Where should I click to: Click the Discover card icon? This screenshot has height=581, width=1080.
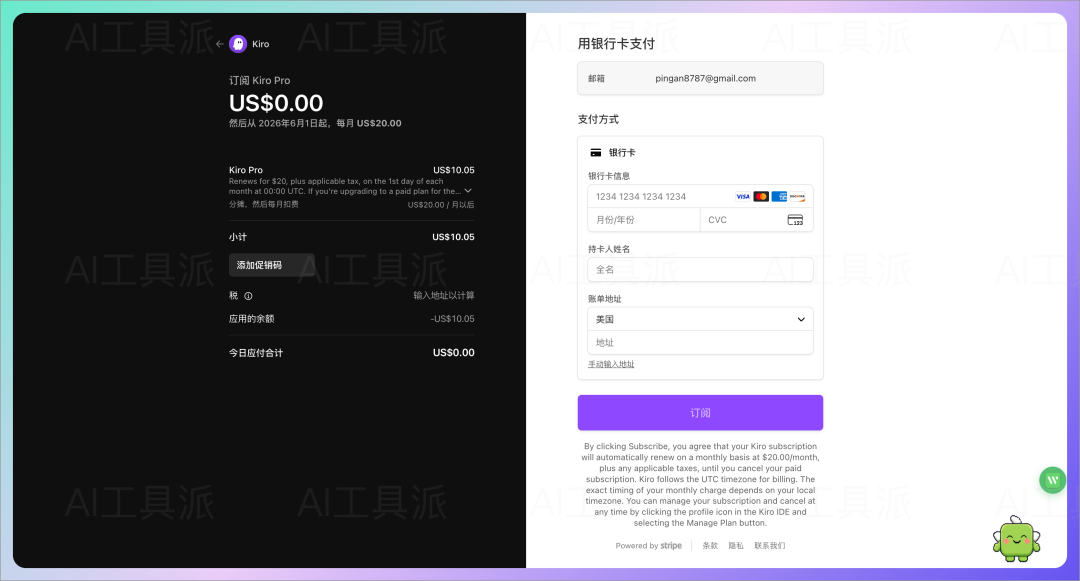797,197
